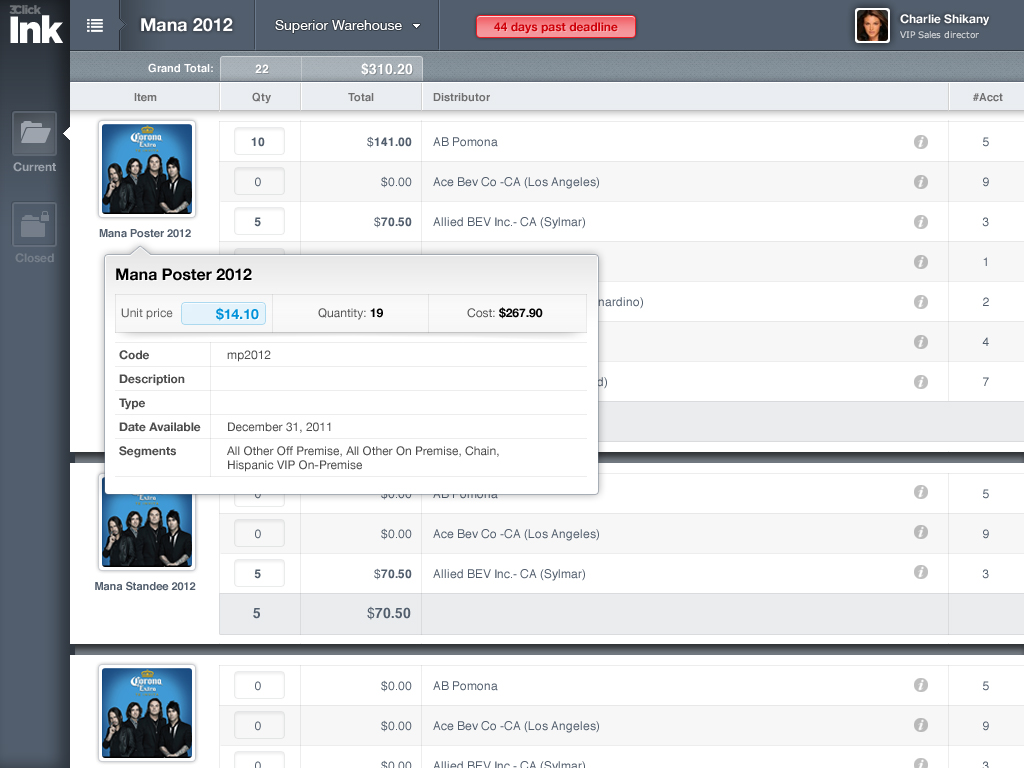
Task: Edit Allied BEV quantity 5 for Mana Poster
Action: [x=259, y=222]
